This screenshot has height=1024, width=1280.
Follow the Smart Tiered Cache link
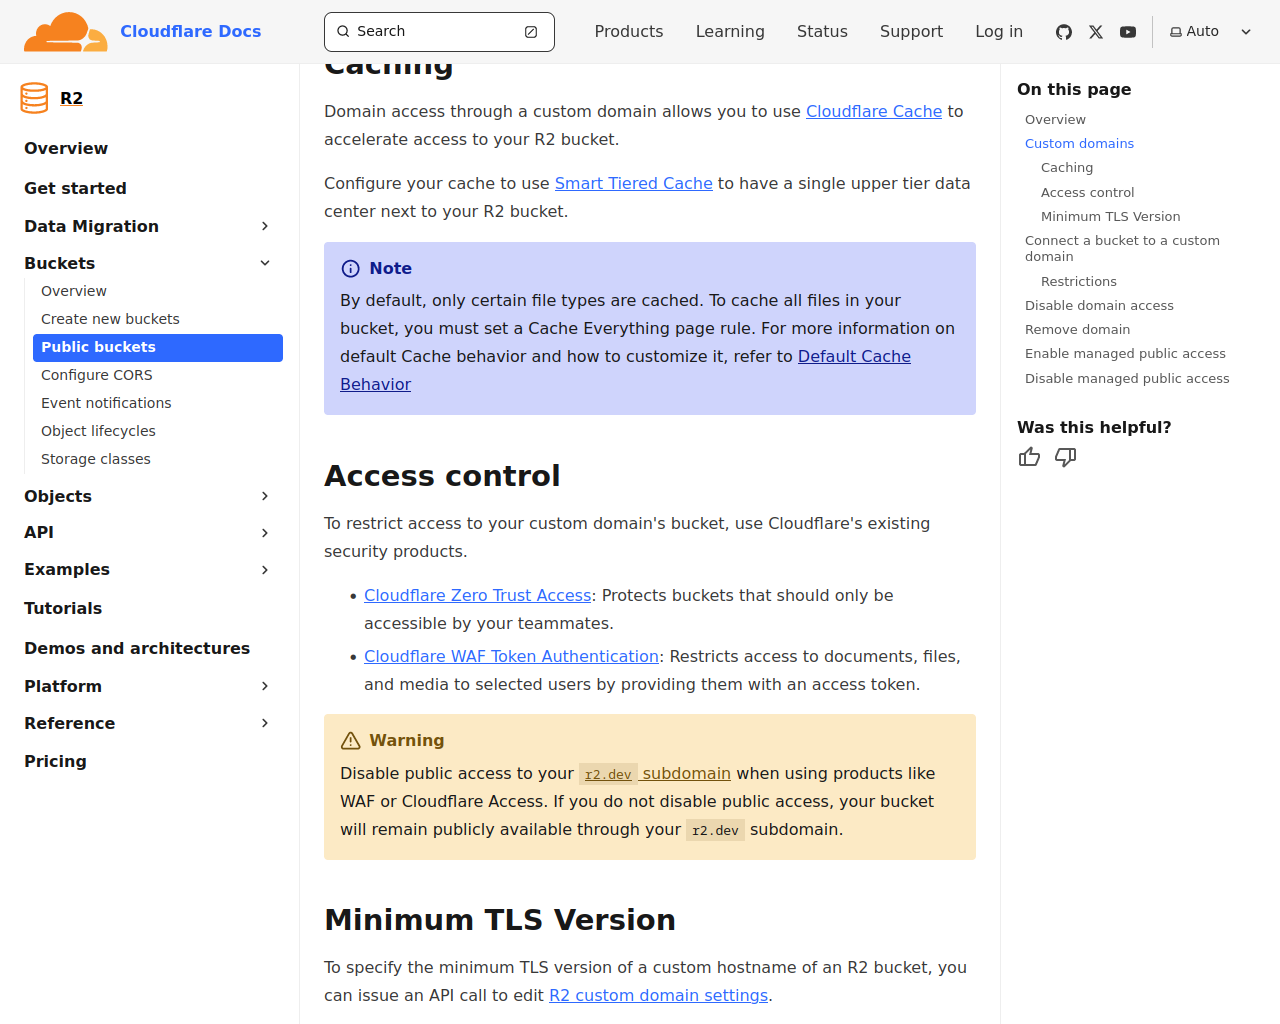click(x=634, y=183)
